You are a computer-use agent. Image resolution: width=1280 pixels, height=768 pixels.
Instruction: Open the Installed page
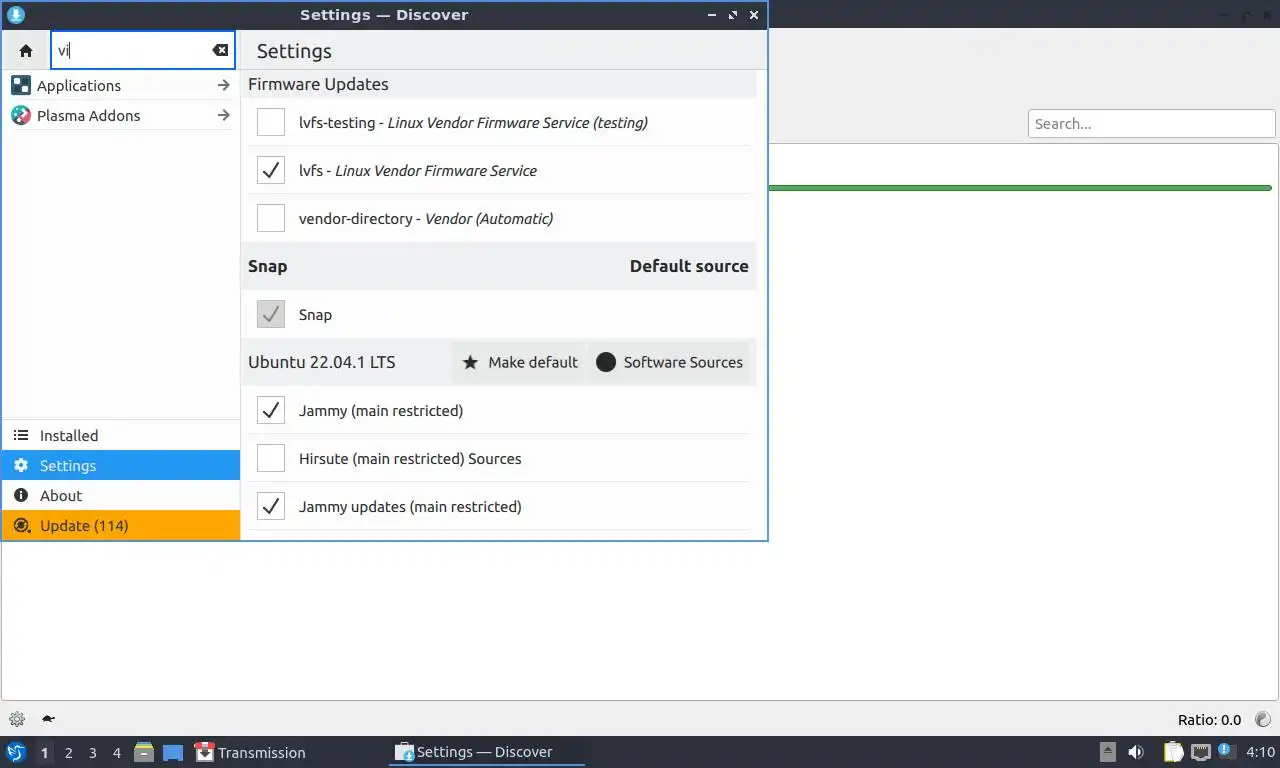(x=121, y=436)
